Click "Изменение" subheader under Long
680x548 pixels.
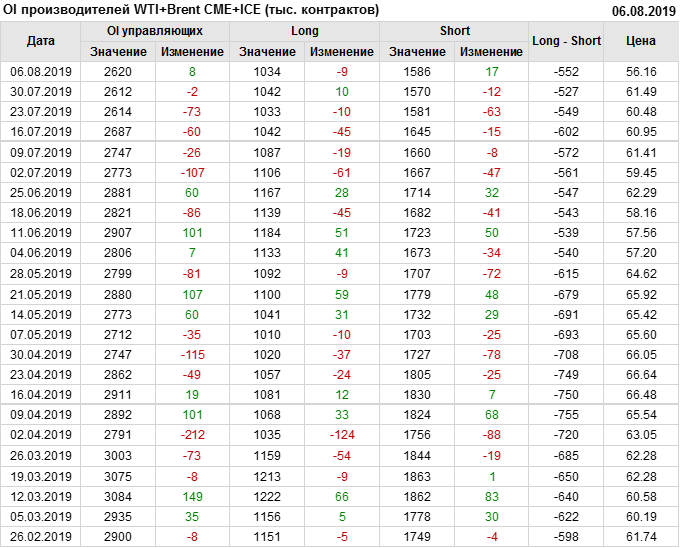[341, 51]
